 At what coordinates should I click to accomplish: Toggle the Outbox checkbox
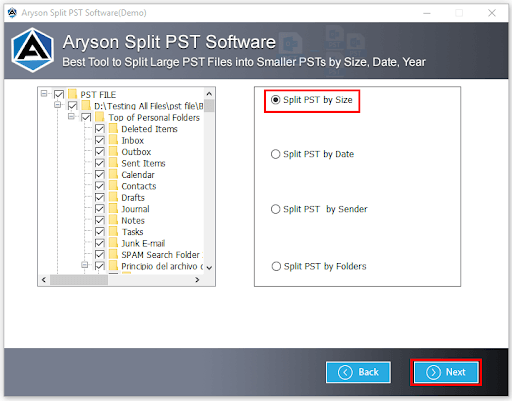click(x=100, y=152)
